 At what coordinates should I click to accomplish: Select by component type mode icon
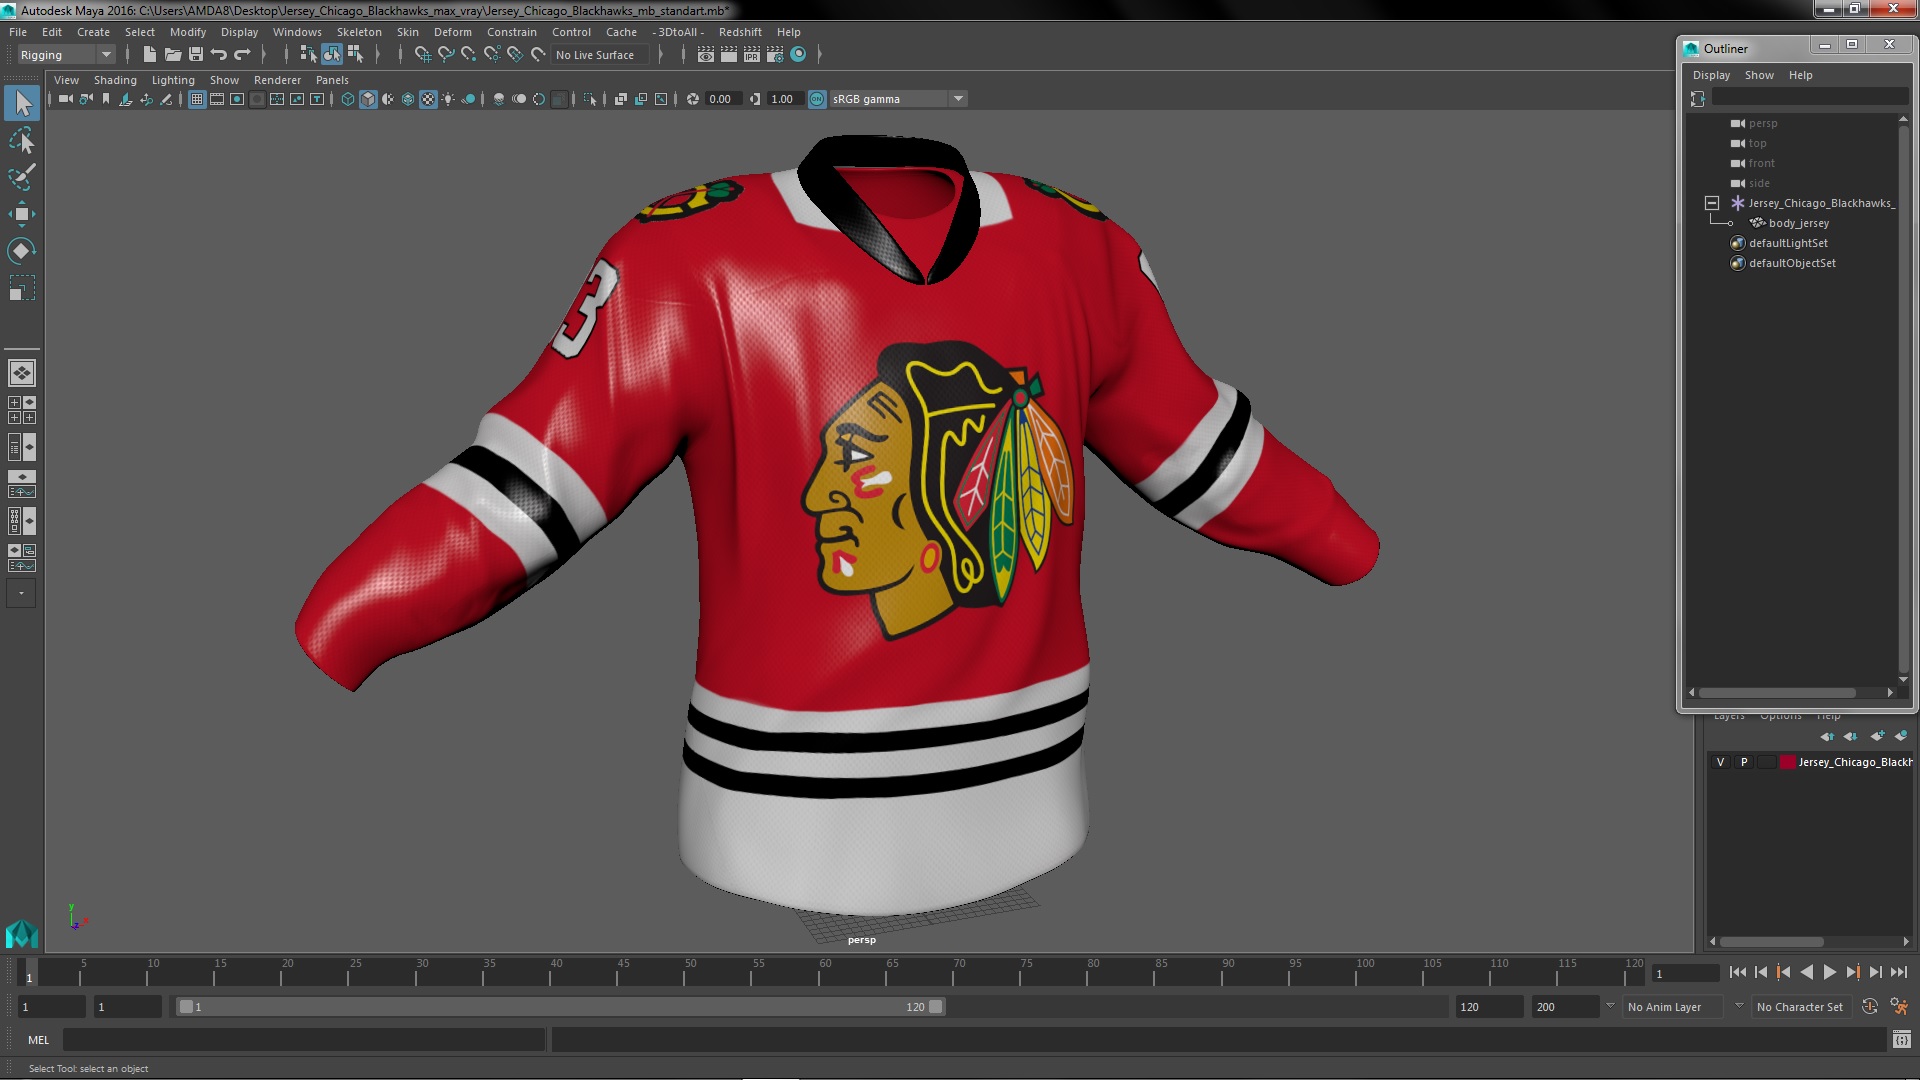click(355, 55)
